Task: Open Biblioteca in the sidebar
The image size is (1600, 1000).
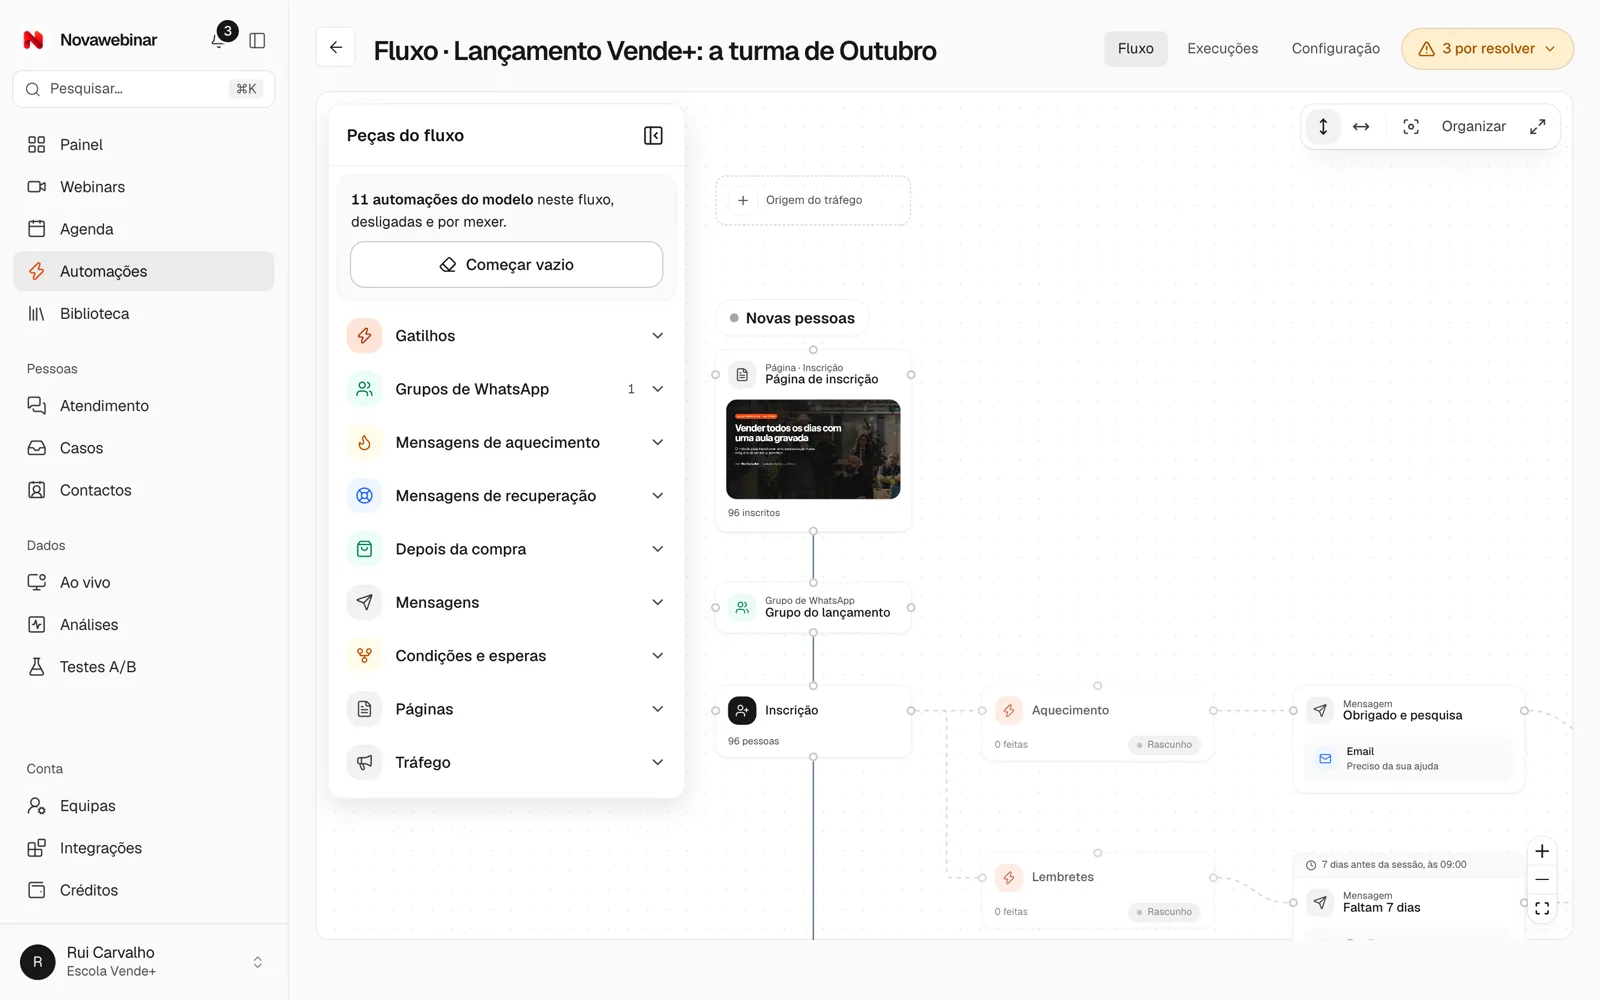Action: point(144,314)
